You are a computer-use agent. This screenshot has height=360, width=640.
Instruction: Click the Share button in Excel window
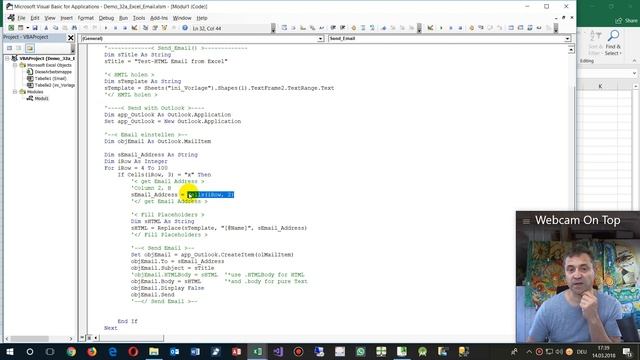[627, 20]
